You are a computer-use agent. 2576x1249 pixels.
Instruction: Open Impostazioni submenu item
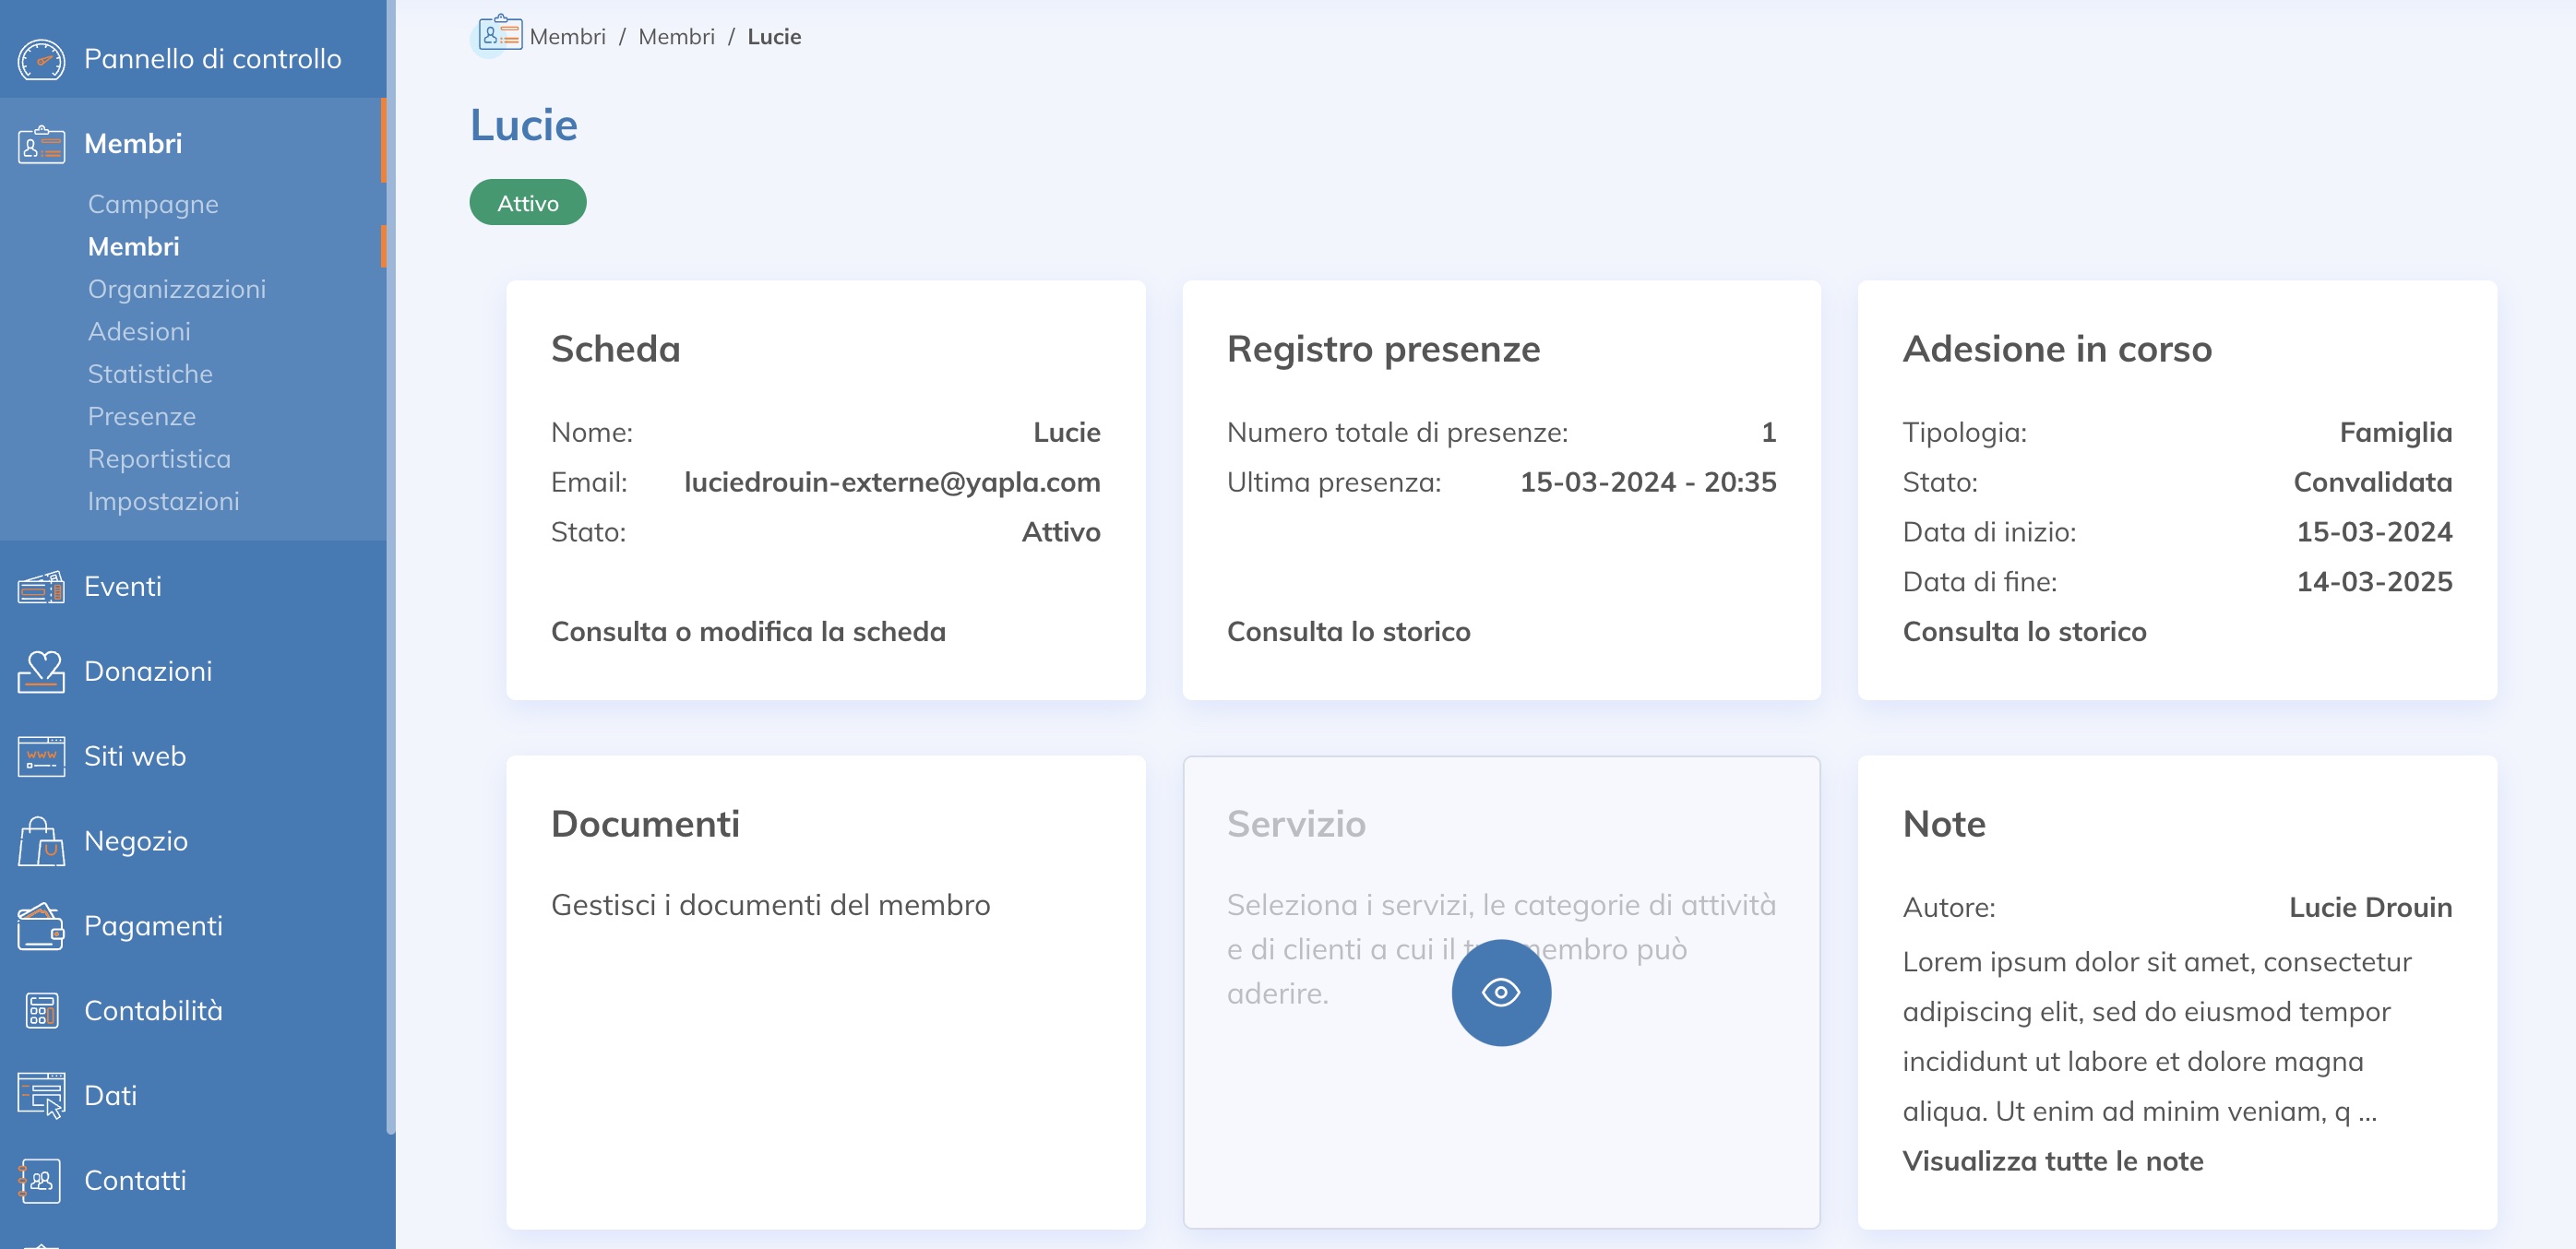point(164,502)
